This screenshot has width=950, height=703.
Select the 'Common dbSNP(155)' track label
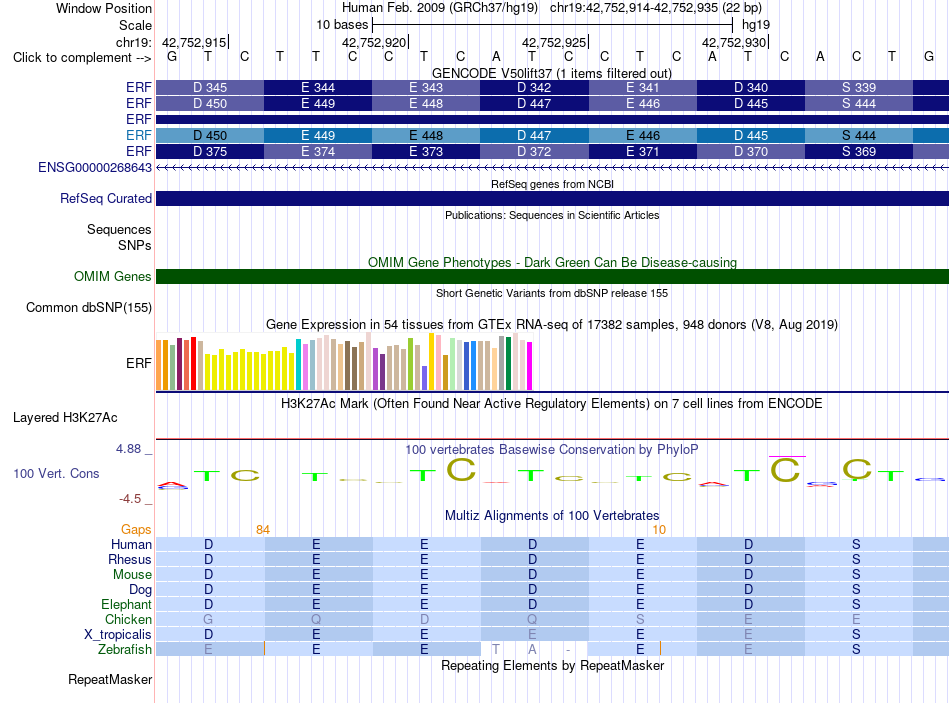[88, 308]
